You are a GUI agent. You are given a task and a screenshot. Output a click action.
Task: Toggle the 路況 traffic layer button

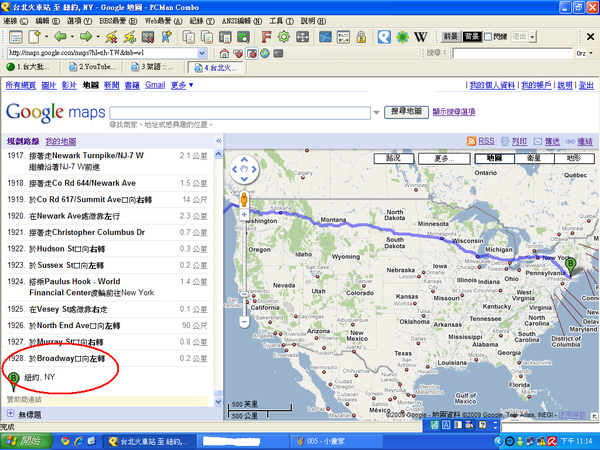tap(394, 158)
